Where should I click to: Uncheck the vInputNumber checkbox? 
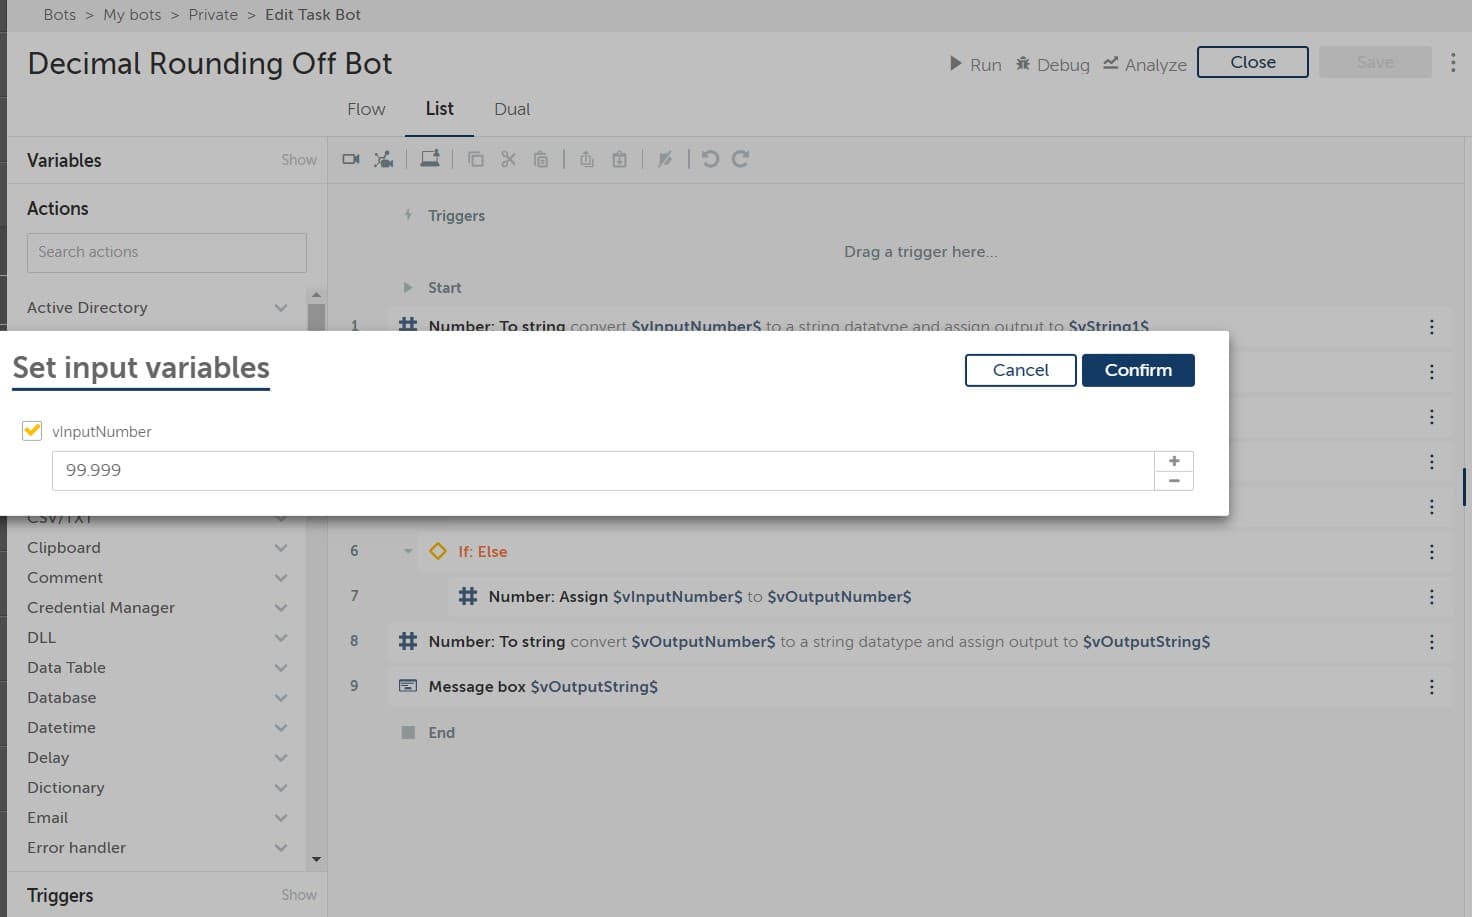pos(32,431)
